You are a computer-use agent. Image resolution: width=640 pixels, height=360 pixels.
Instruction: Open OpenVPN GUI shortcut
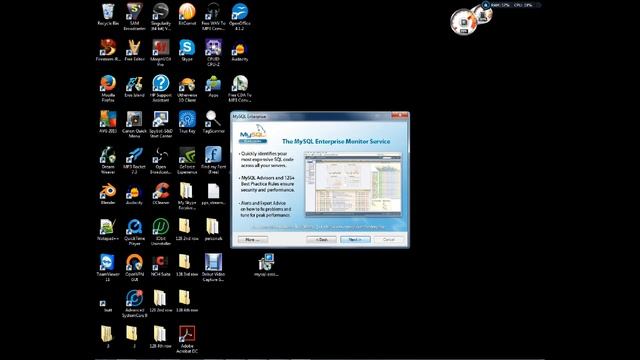tap(134, 267)
